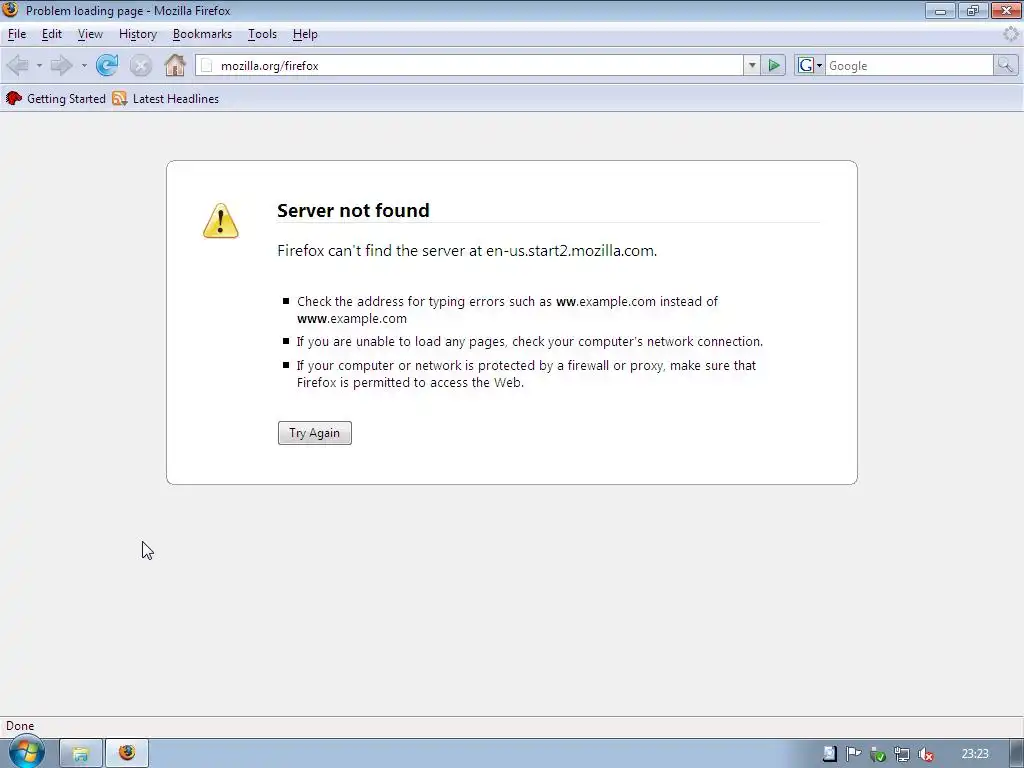Minimize the Firefox window

pos(940,10)
